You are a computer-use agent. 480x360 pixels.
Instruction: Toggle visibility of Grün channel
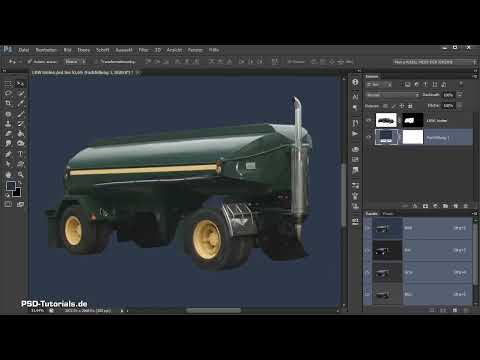[368, 273]
